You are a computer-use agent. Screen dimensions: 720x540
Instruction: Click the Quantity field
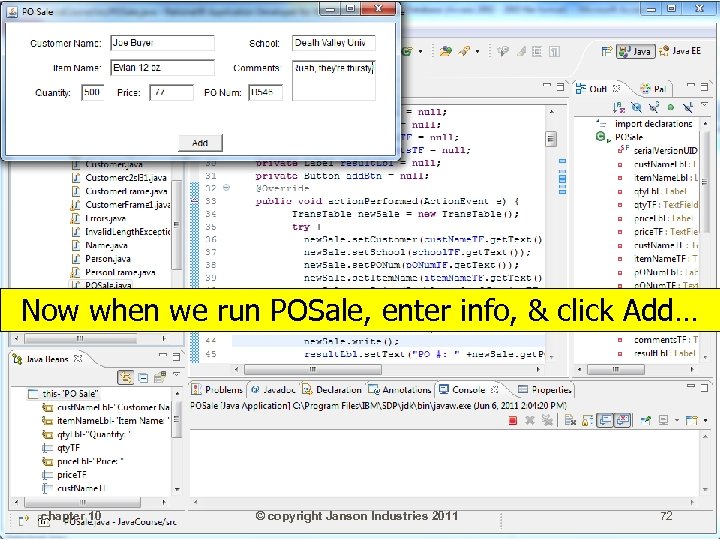coord(93,92)
